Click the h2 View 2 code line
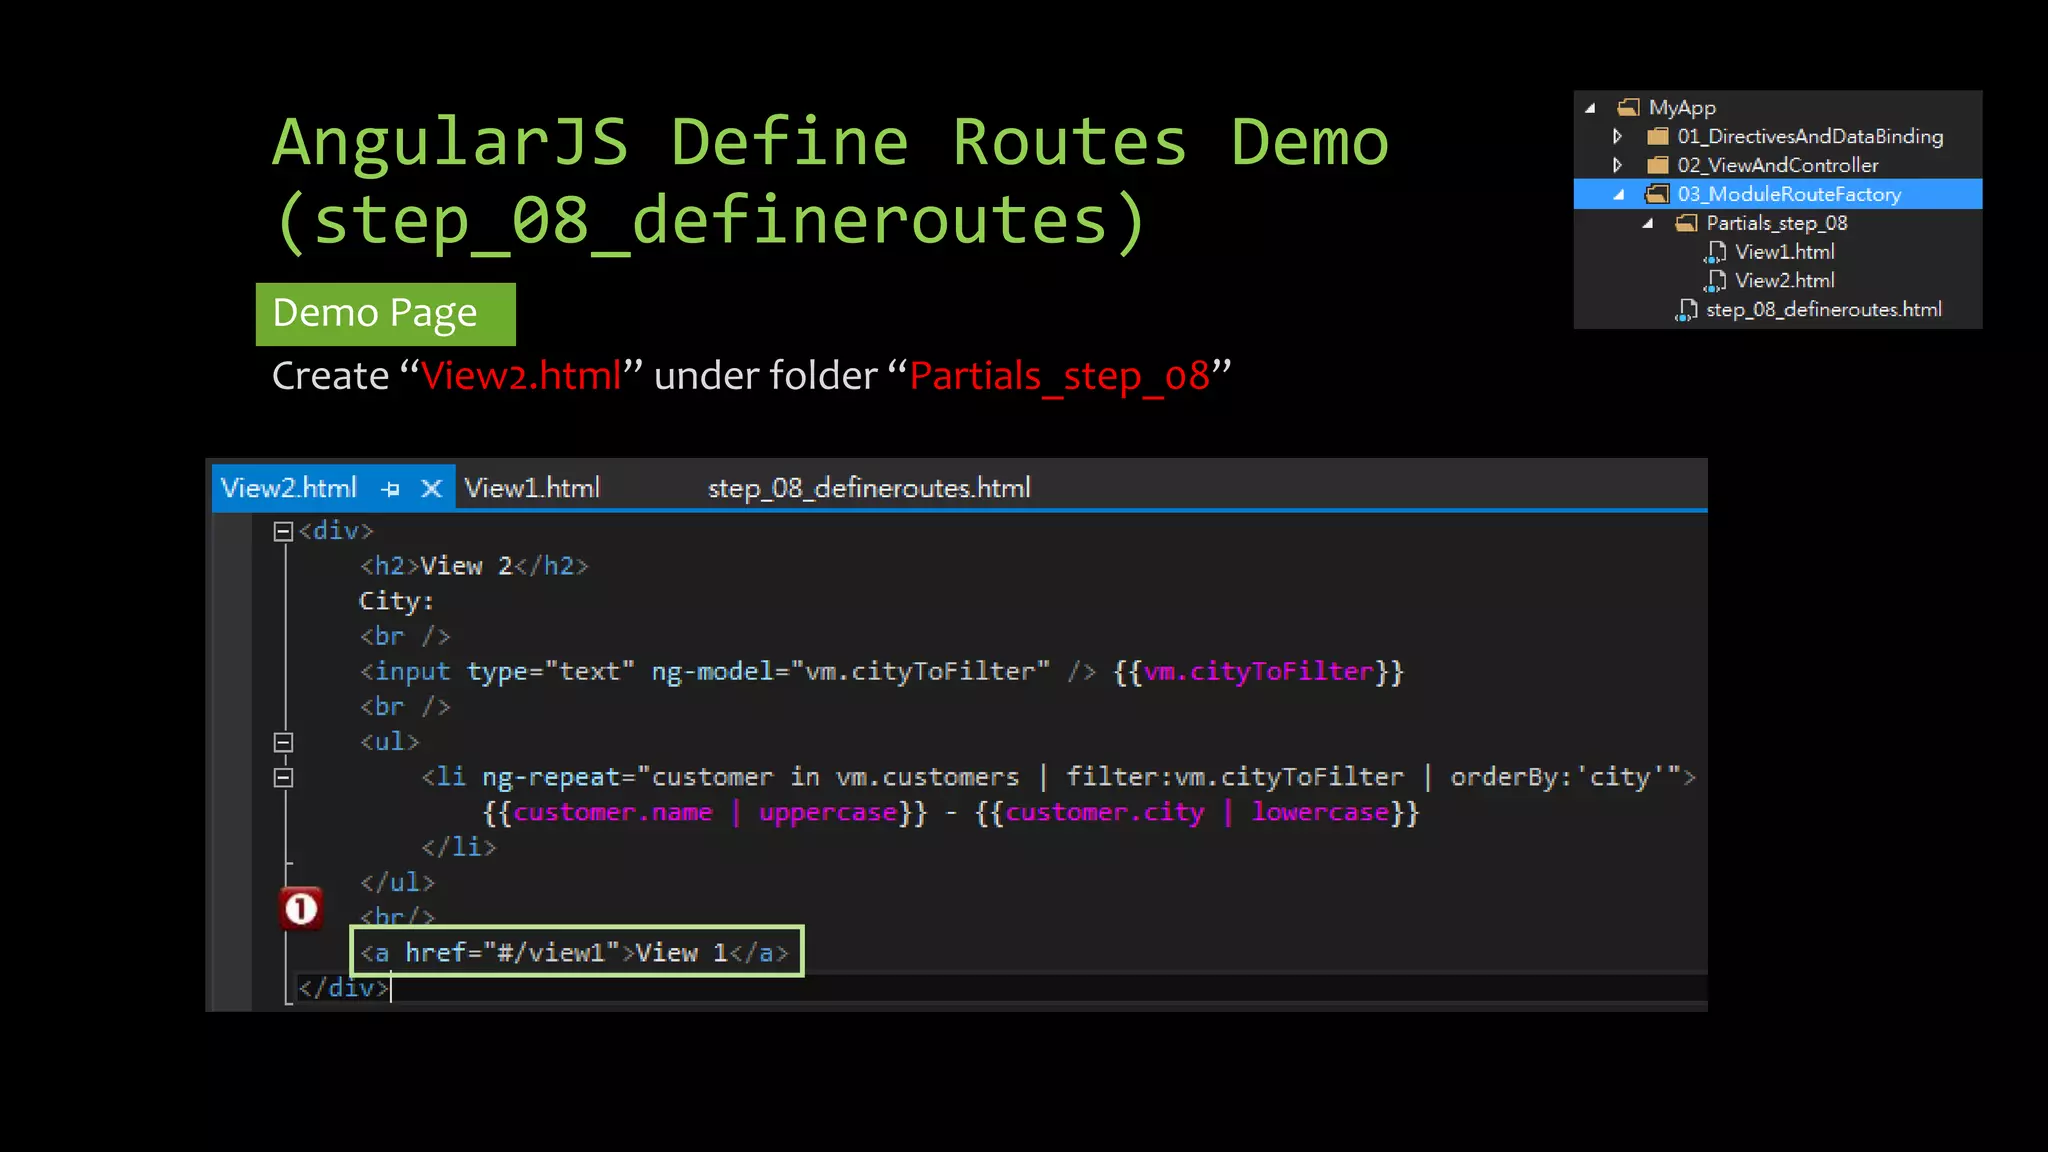2048x1152 pixels. [474, 566]
